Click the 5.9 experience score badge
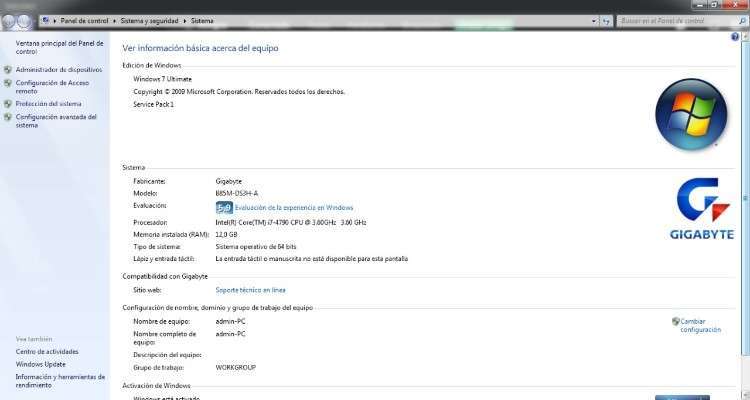Viewport: 750px width, 400px height. pos(224,207)
